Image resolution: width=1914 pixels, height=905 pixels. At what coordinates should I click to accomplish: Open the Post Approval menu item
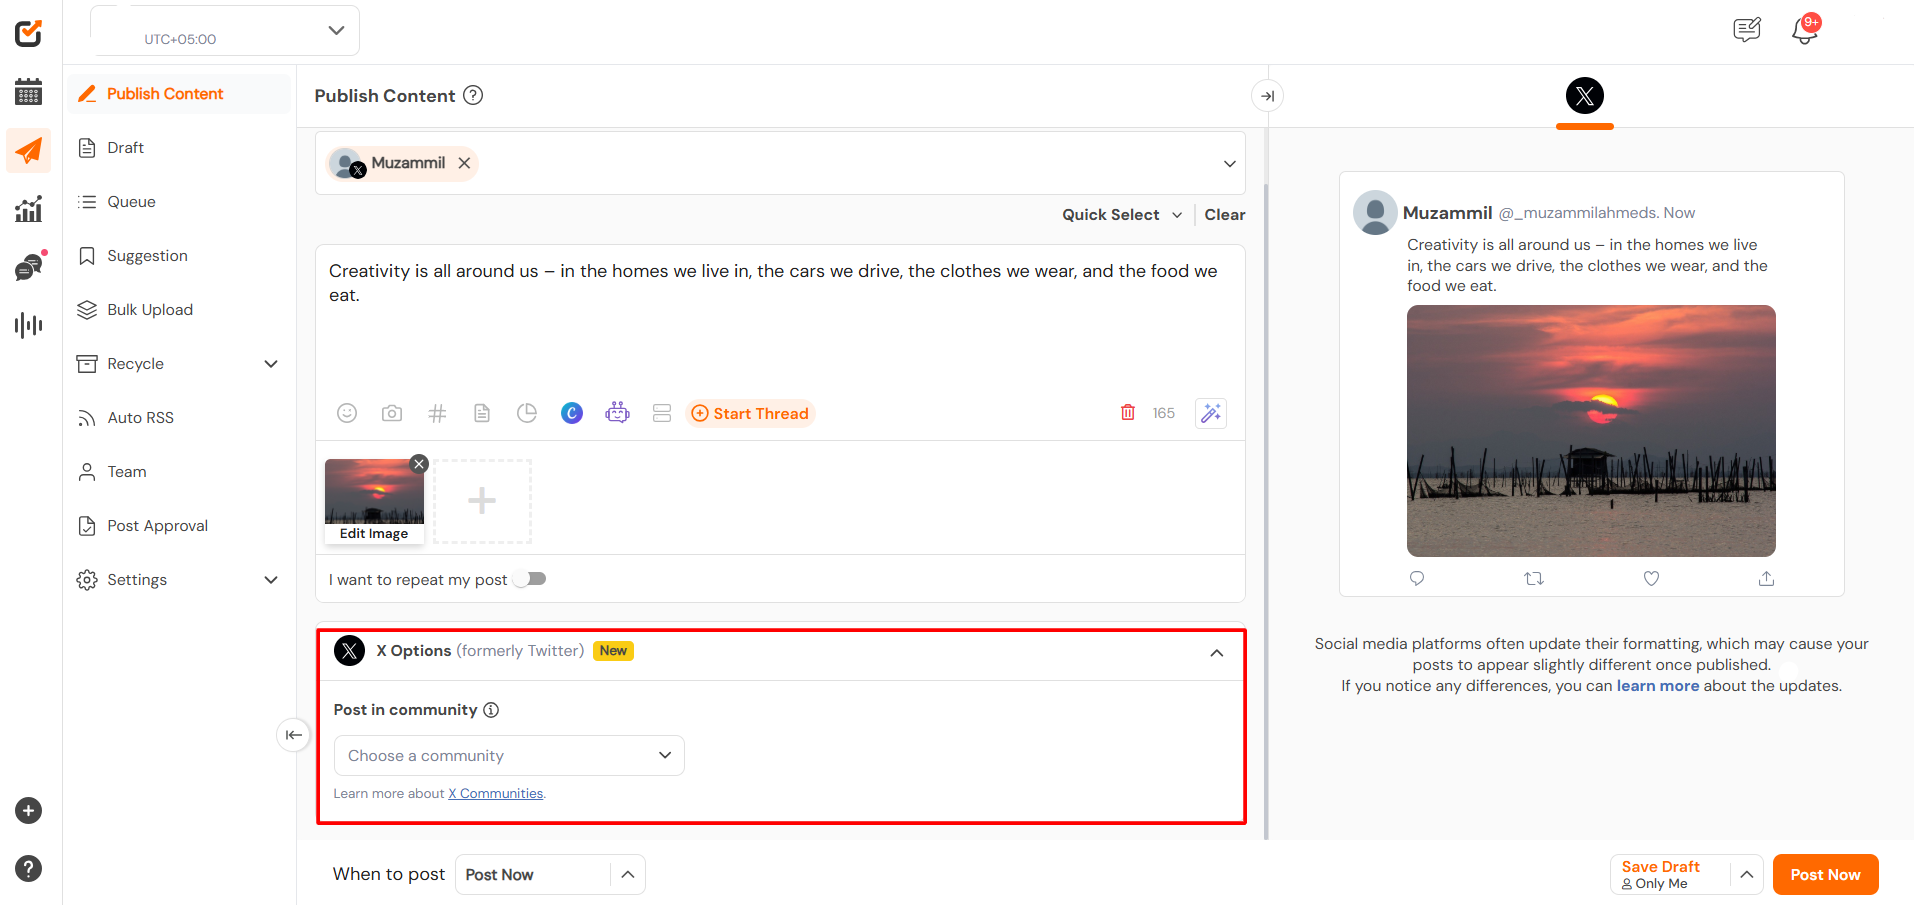[x=180, y=526]
